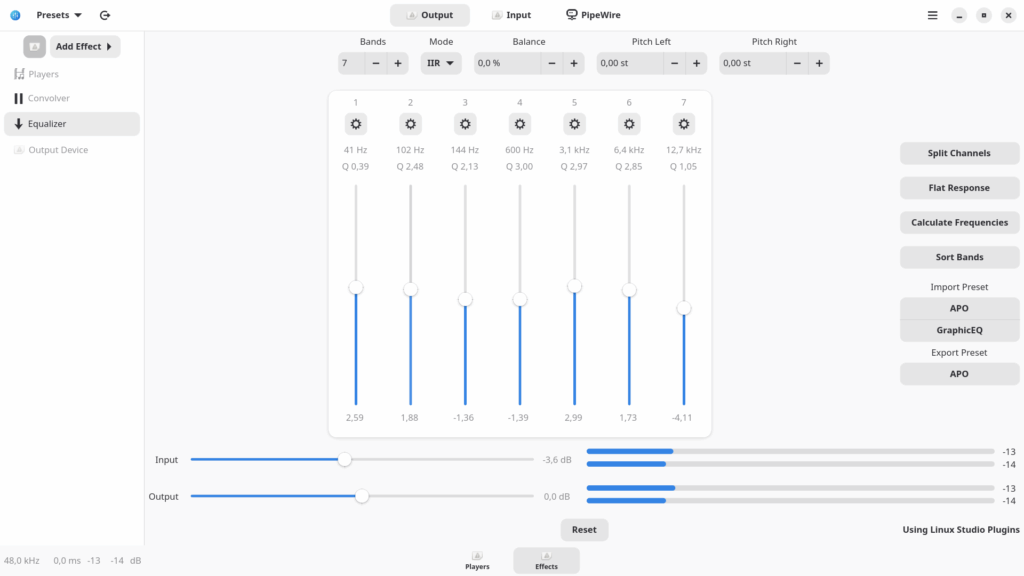The image size is (1024, 576).
Task: Toggle the global bypass button left of Add Effect
Action: pos(35,46)
